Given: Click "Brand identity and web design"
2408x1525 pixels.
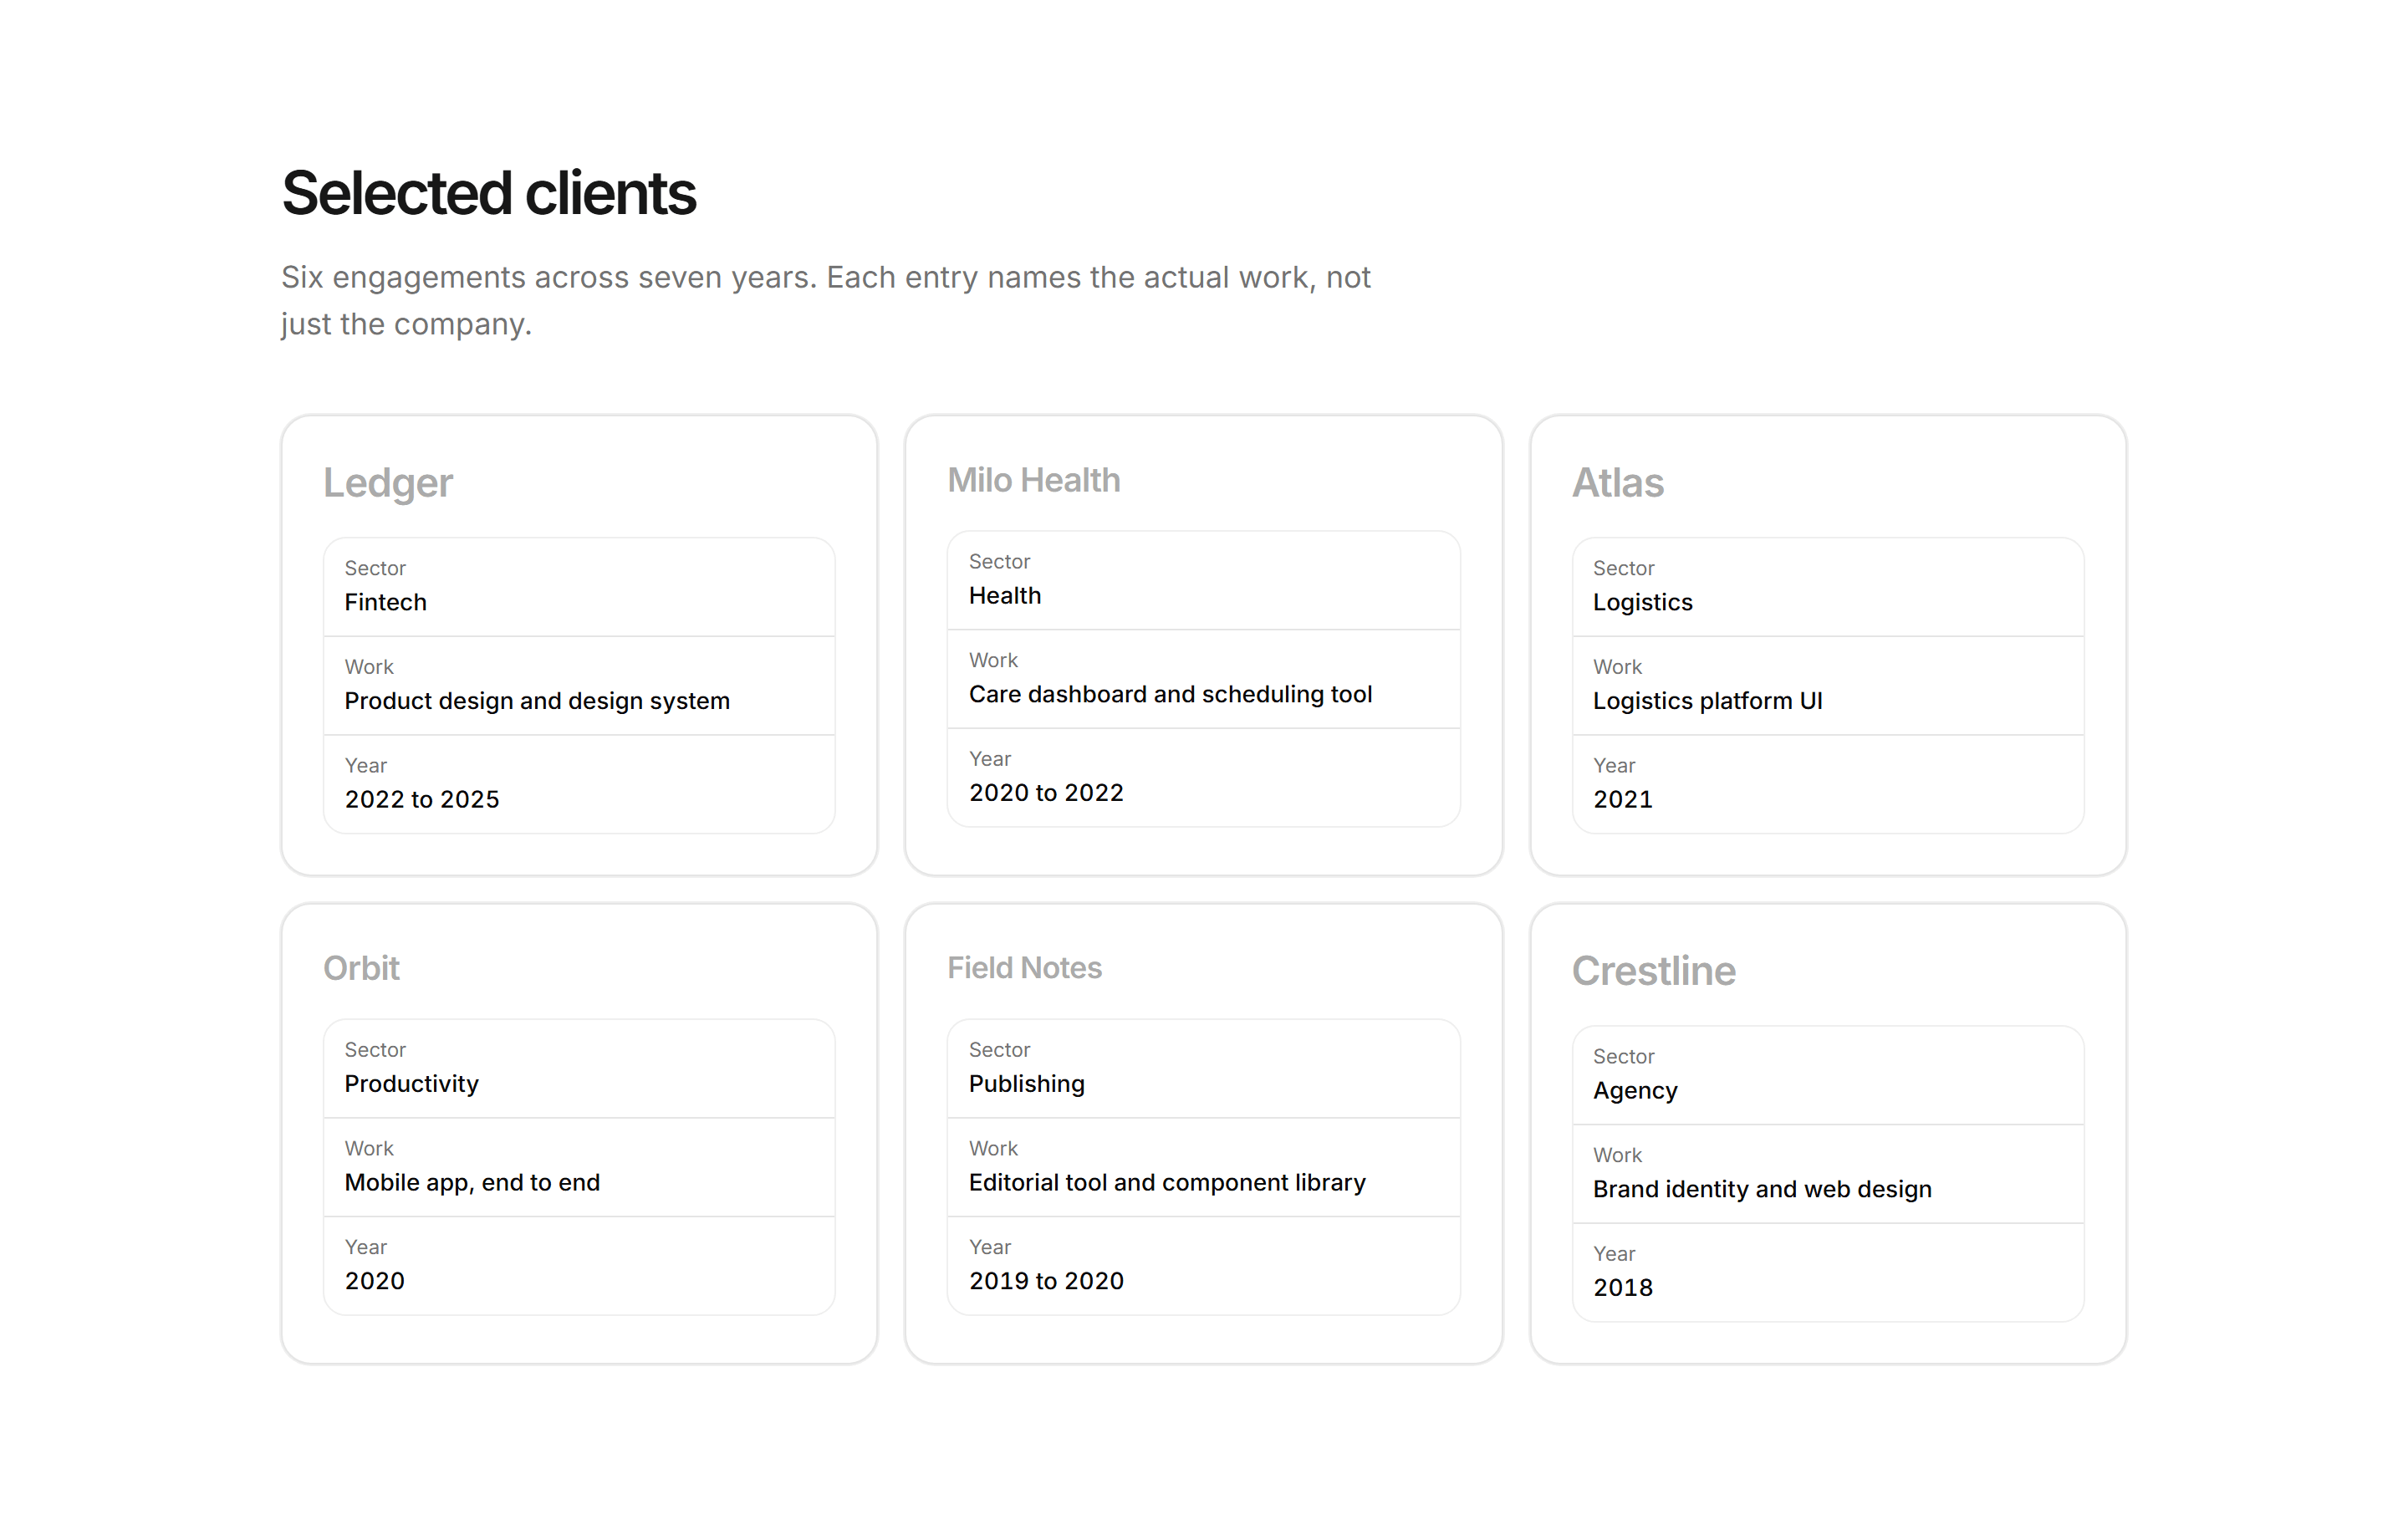Looking at the screenshot, I should pos(1762,1189).
